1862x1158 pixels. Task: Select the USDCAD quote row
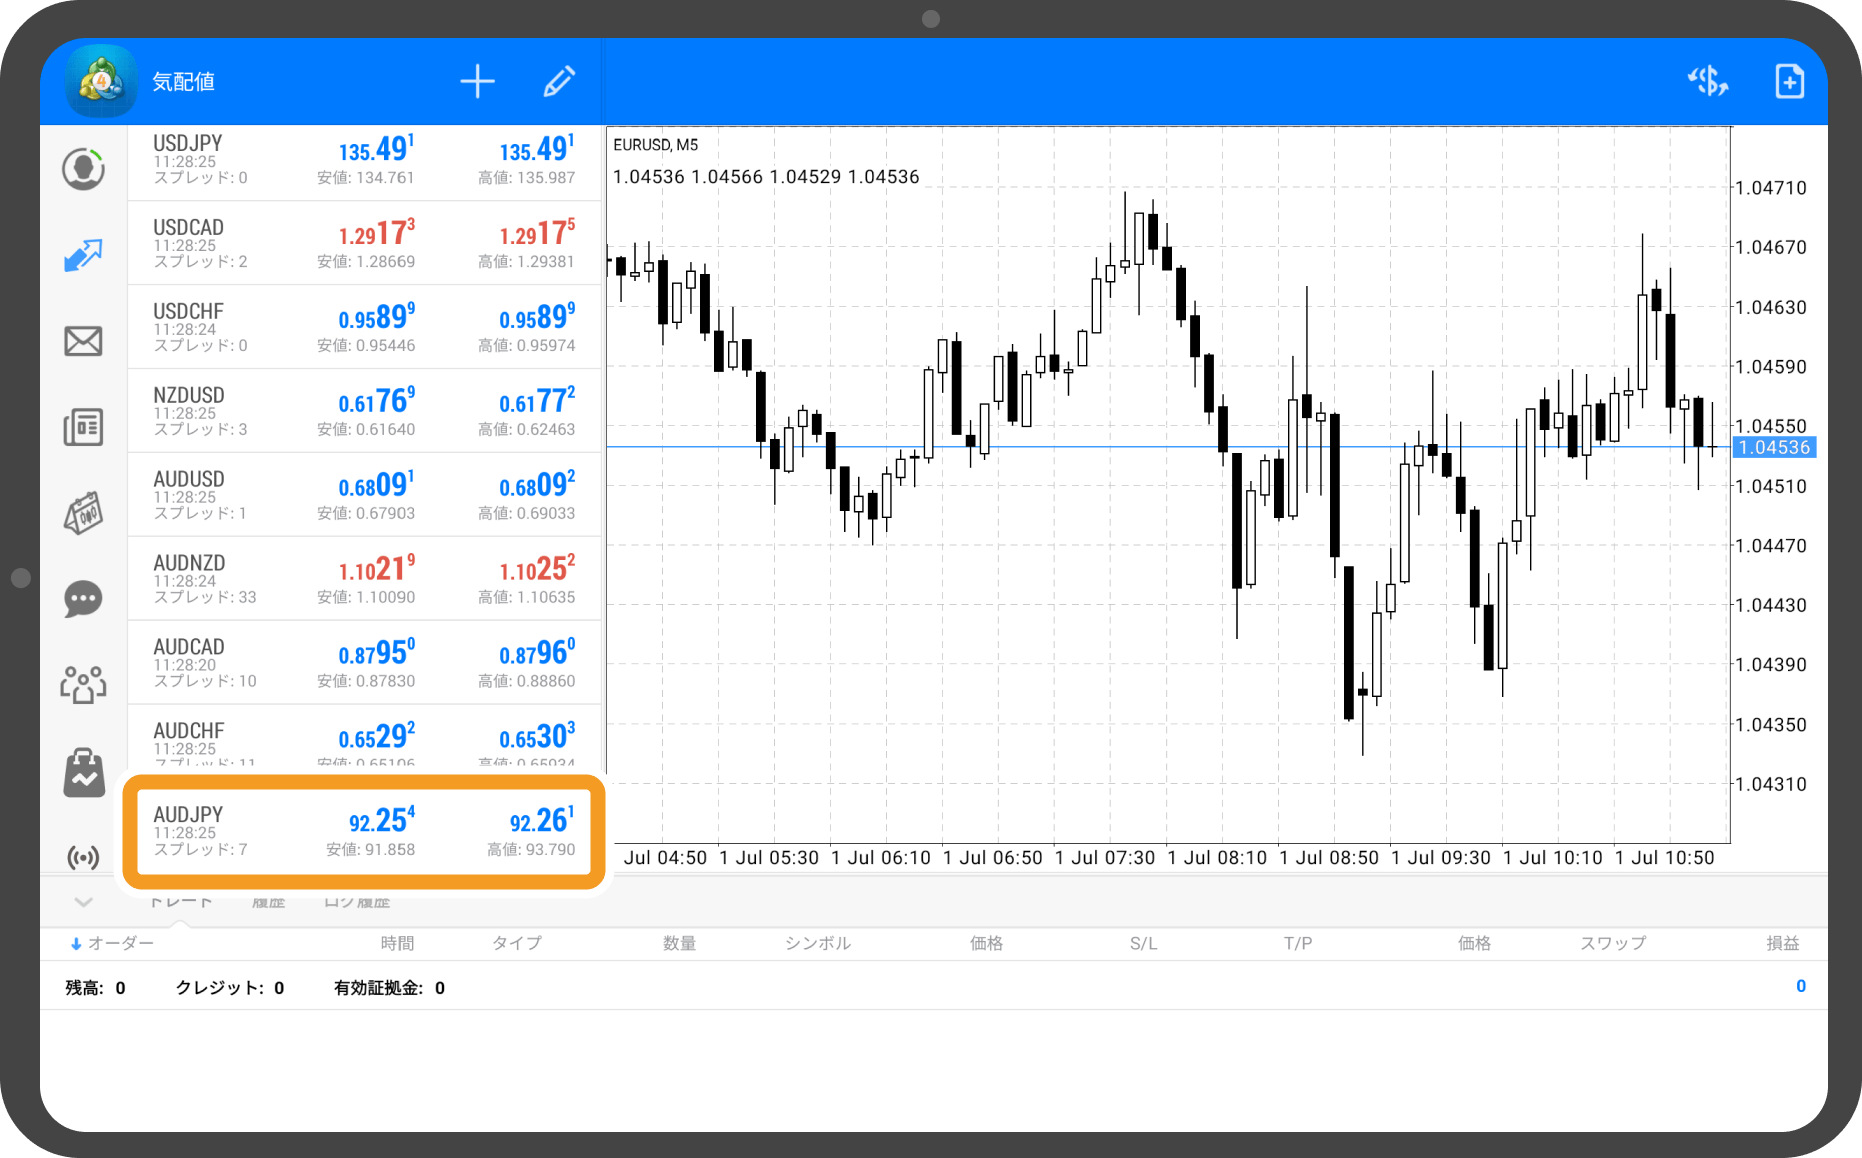pyautogui.click(x=365, y=244)
